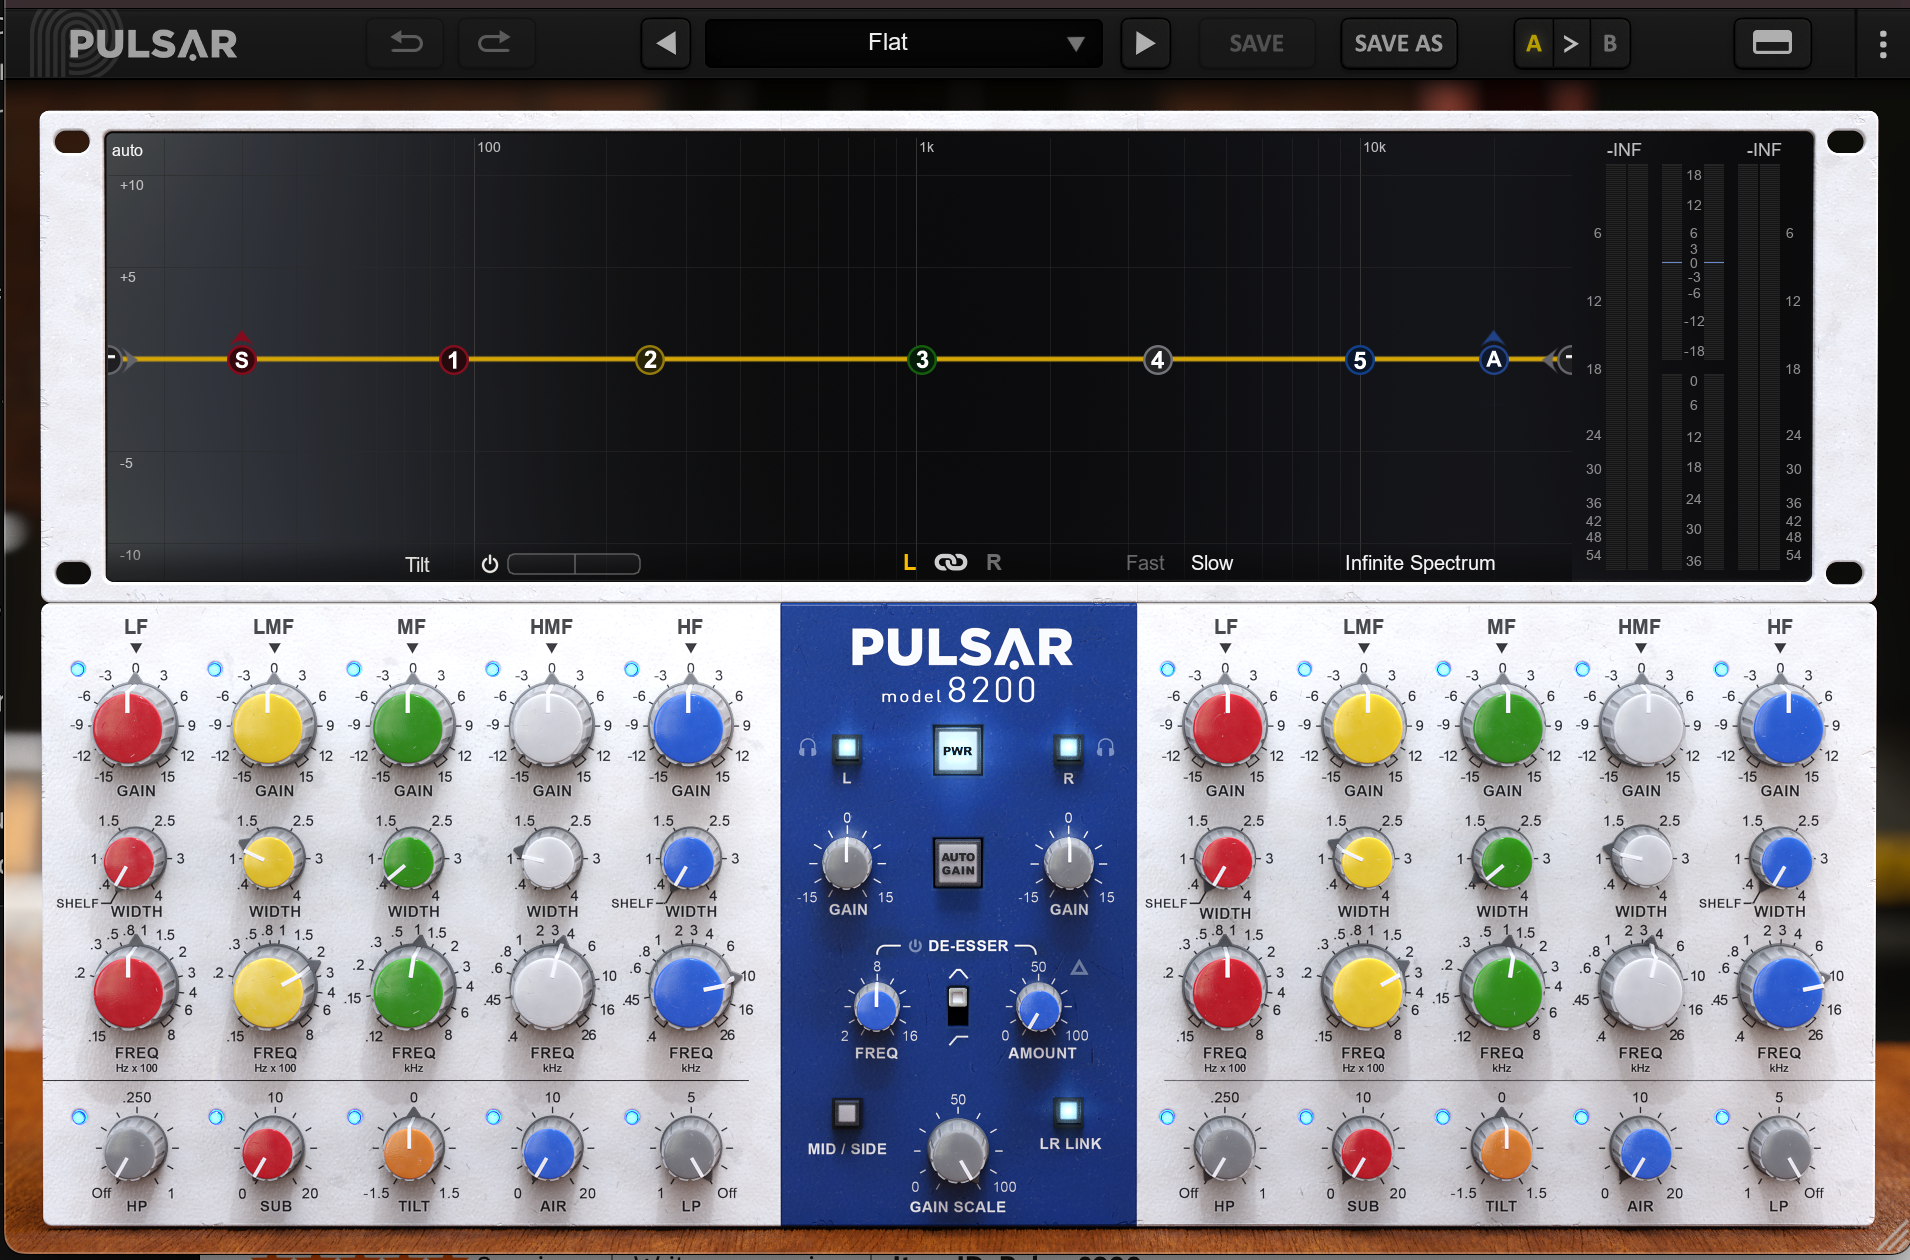Select the L channel display
The height and width of the screenshot is (1260, 1910).
[x=909, y=563]
